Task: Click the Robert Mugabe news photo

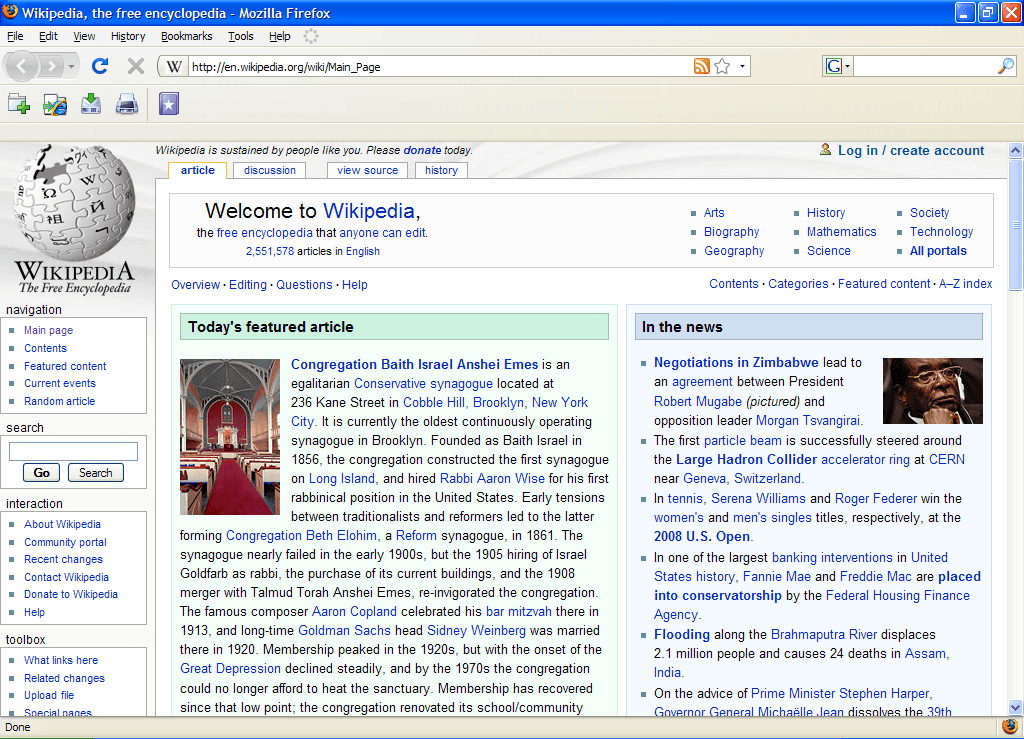Action: point(933,391)
